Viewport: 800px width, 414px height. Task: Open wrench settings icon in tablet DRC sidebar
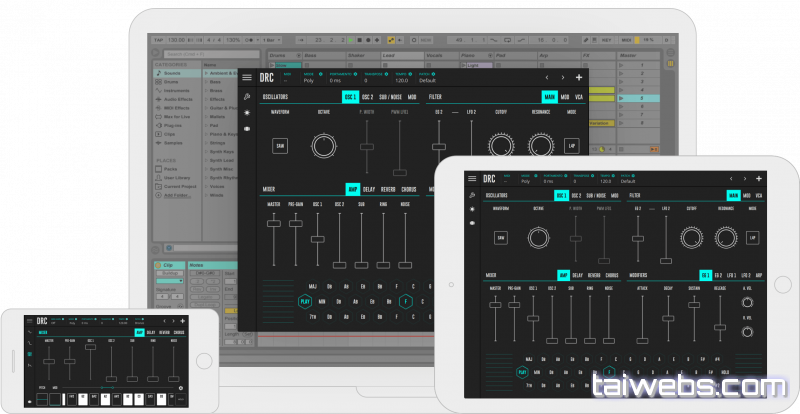click(471, 195)
